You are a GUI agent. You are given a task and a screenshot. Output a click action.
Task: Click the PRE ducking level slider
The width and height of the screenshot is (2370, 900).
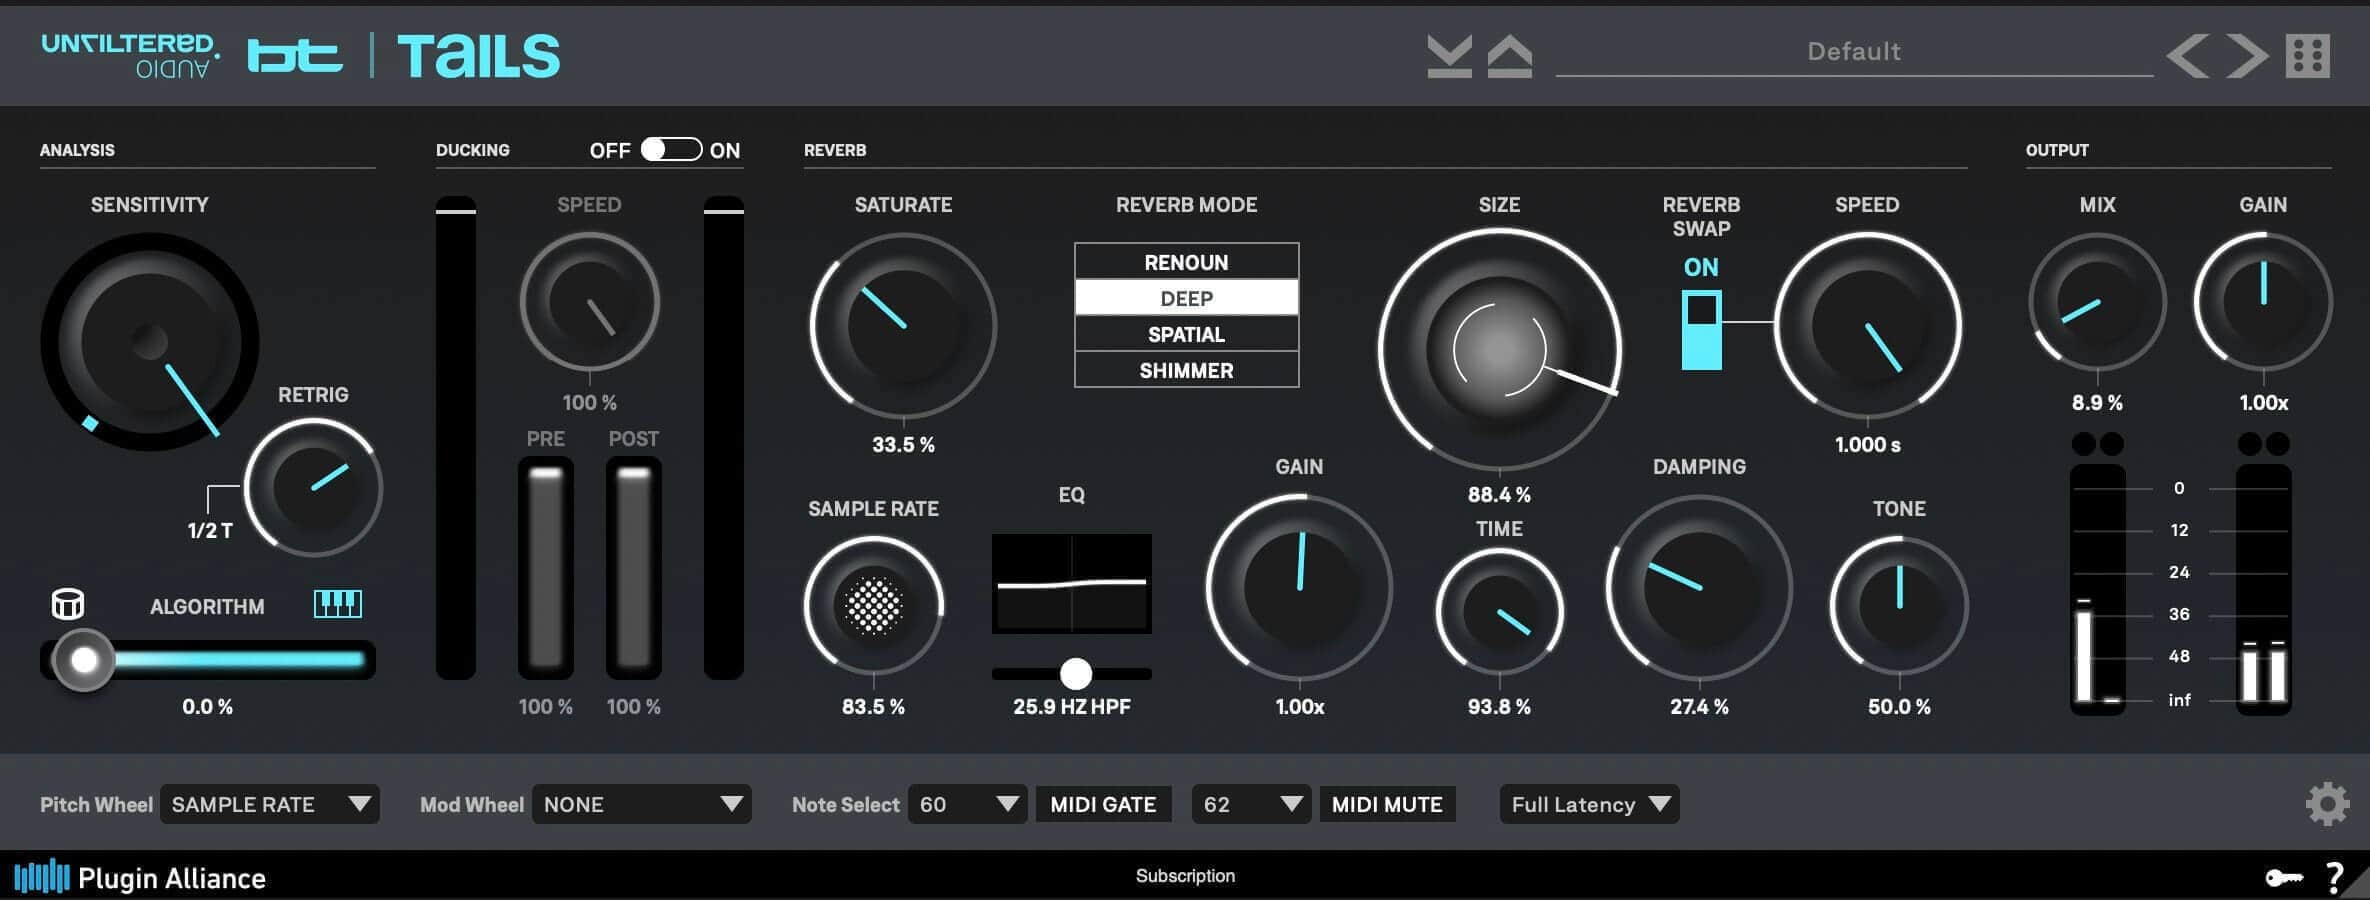[x=545, y=568]
